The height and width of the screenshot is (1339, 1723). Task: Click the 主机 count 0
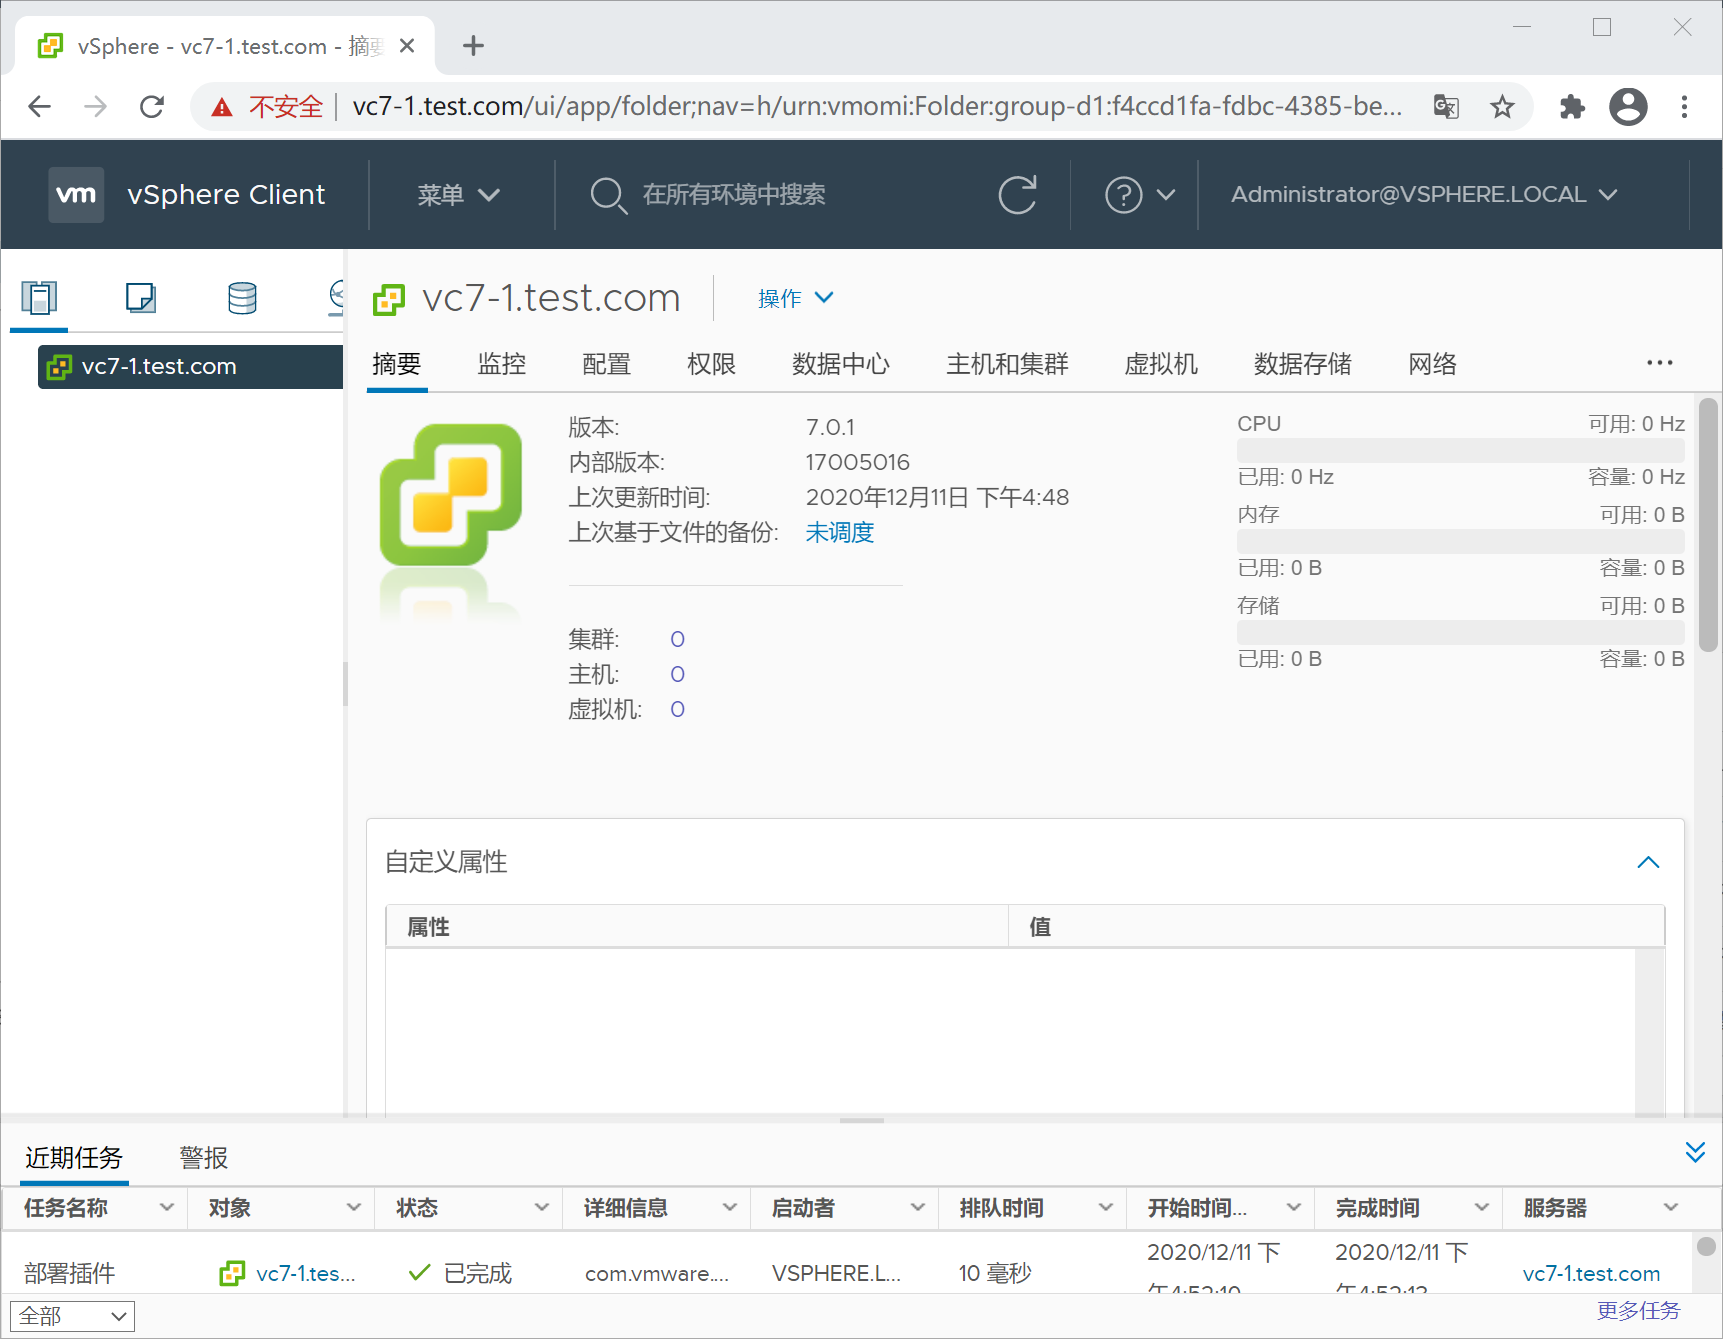coord(677,674)
